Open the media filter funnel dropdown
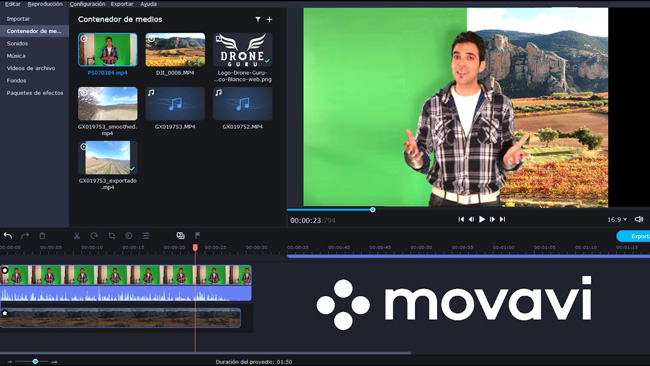Viewport: 650px width, 366px height. coord(258,19)
